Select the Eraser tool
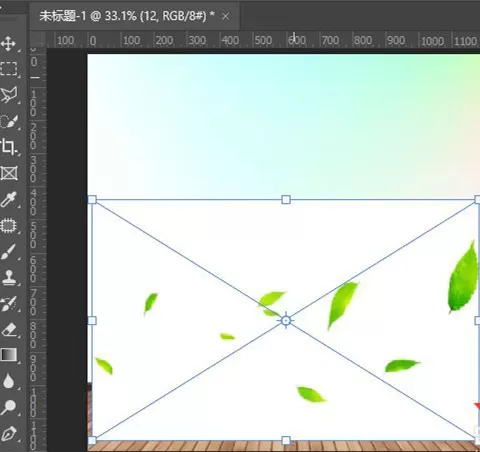Screen dimensions: 480x452 (x=9, y=330)
